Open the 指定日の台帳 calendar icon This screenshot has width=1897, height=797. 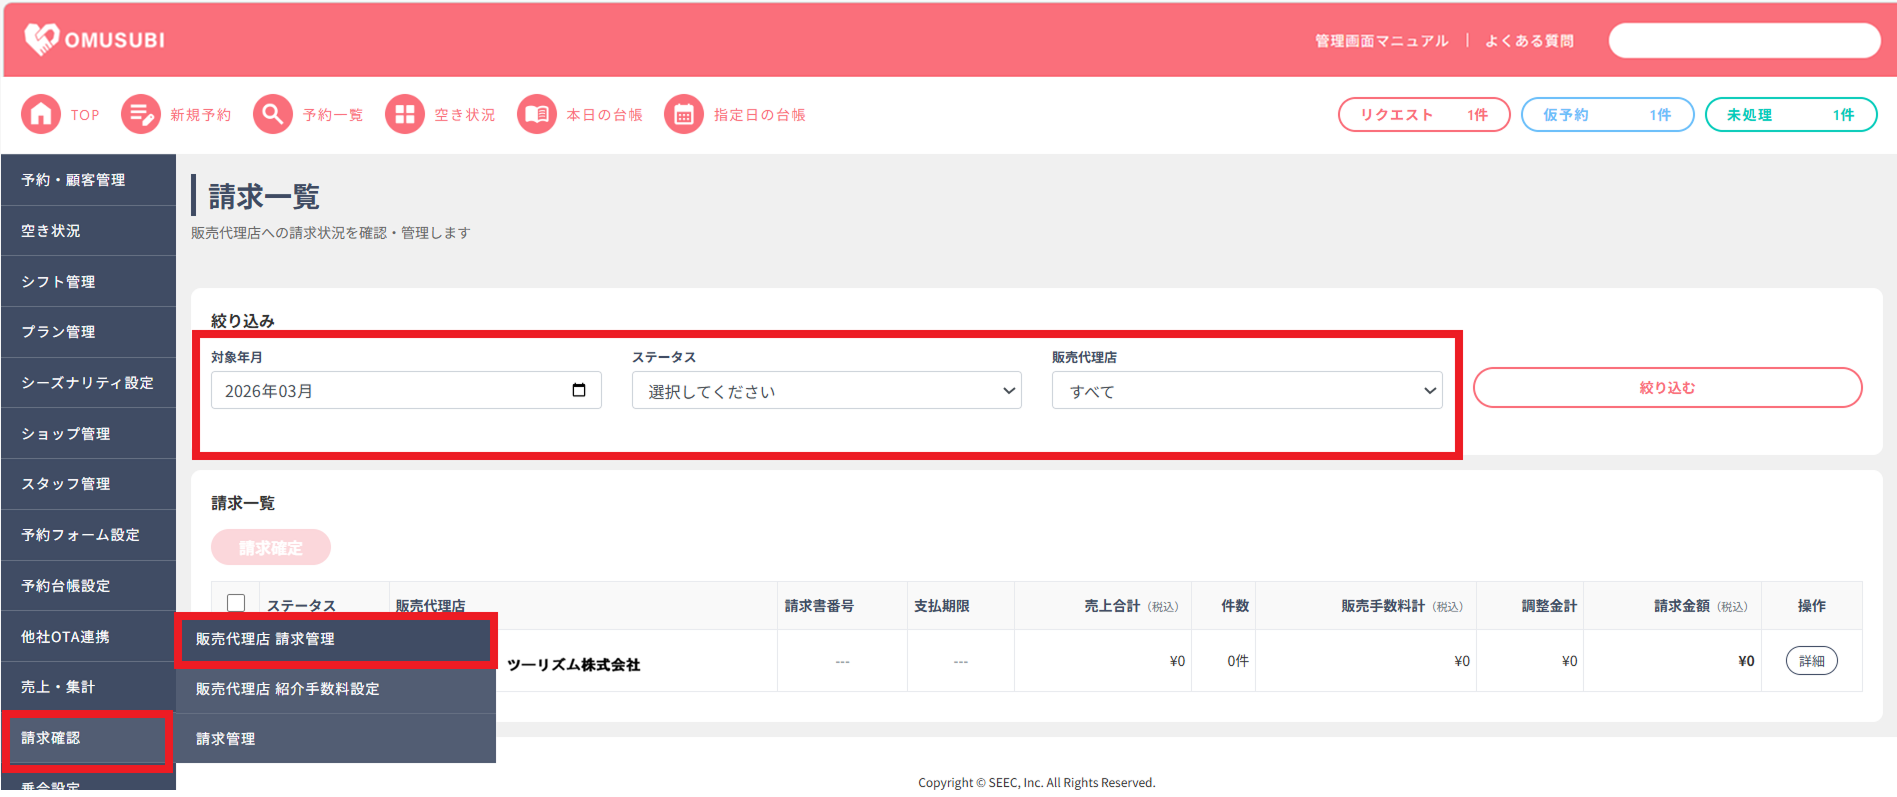(x=684, y=115)
